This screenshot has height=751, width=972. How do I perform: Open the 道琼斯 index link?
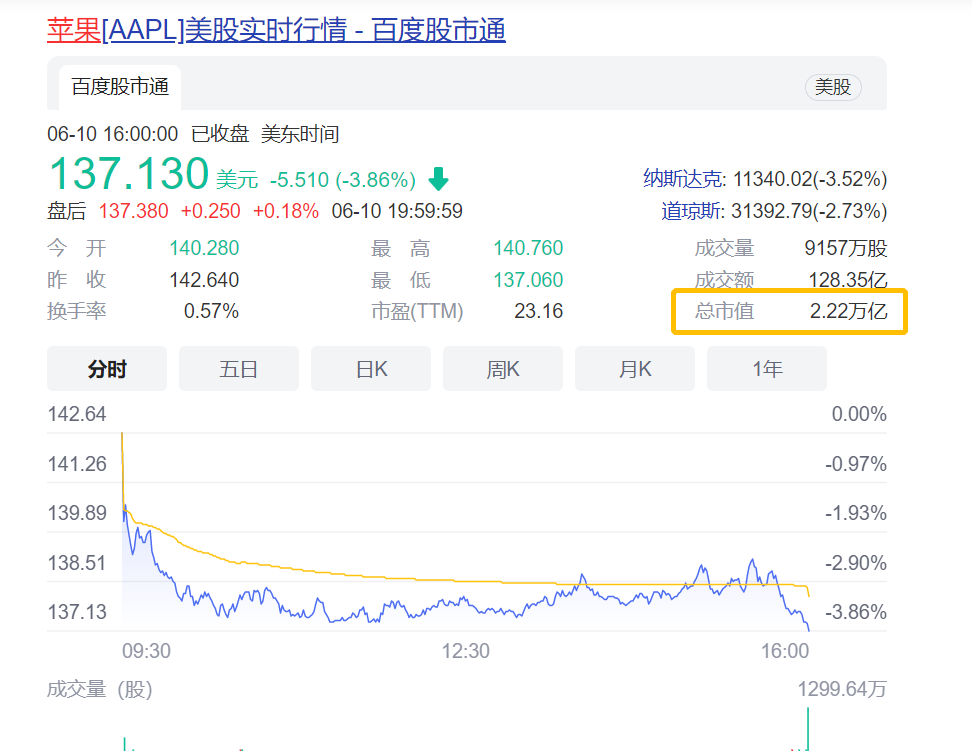coord(691,211)
